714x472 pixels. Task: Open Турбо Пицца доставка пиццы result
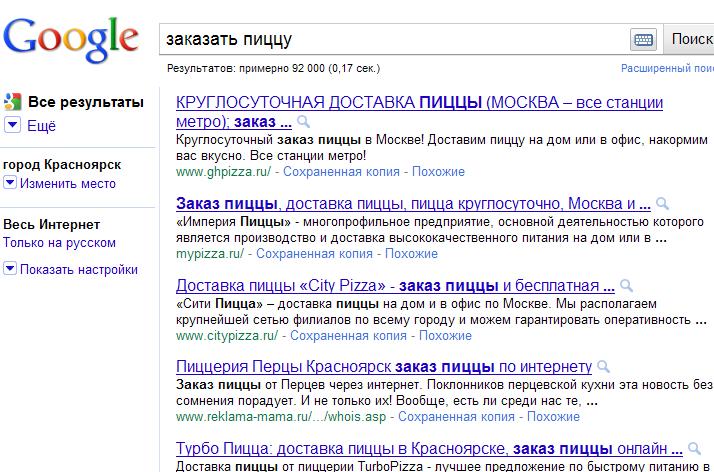point(429,448)
